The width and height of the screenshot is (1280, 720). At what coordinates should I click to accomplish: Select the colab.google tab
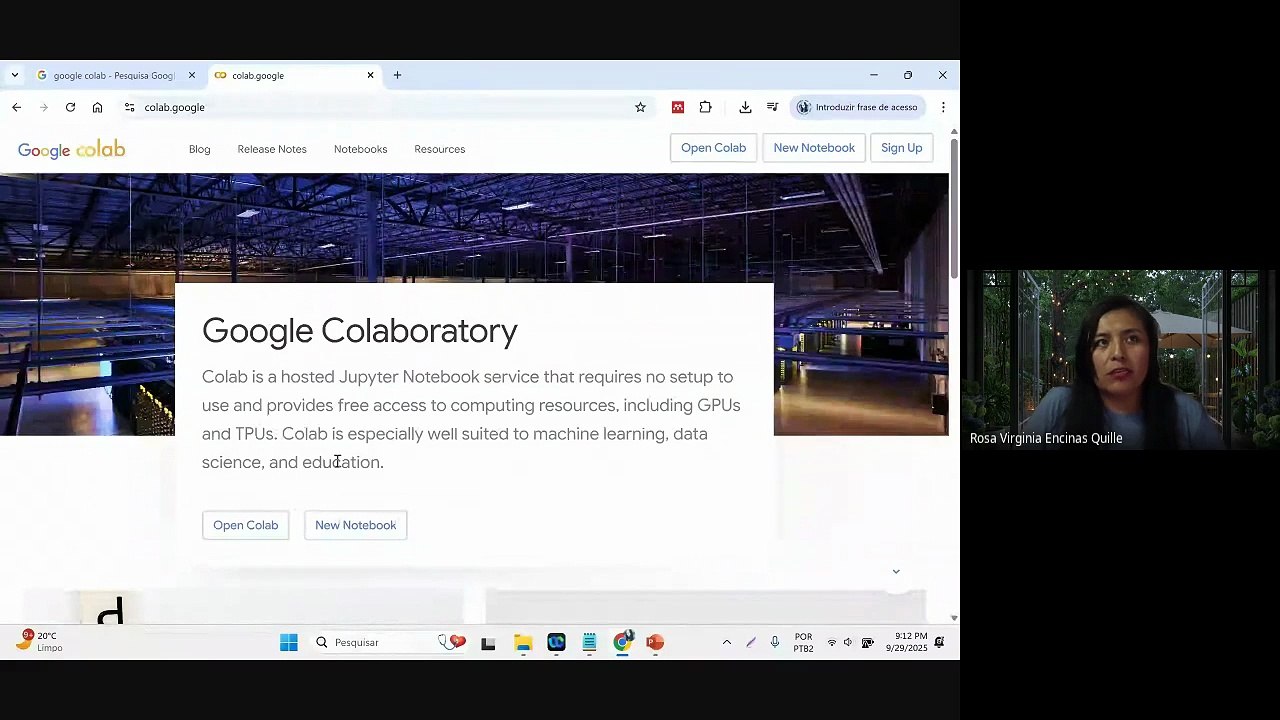(294, 75)
